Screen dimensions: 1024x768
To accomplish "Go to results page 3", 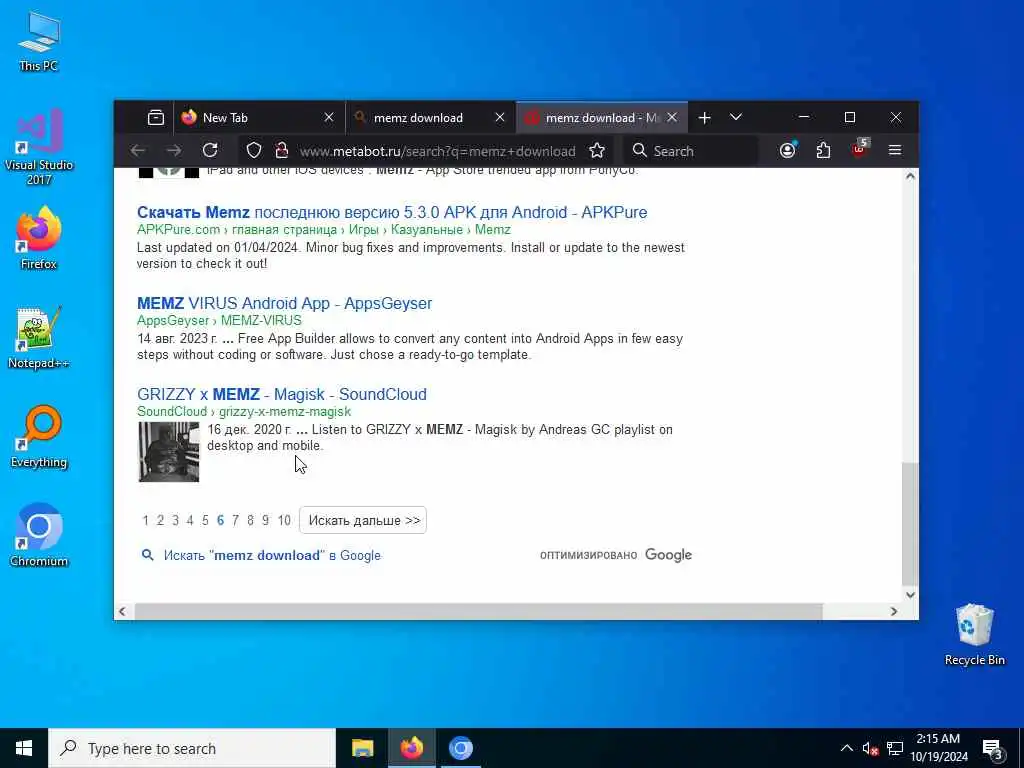I will click(x=175, y=520).
